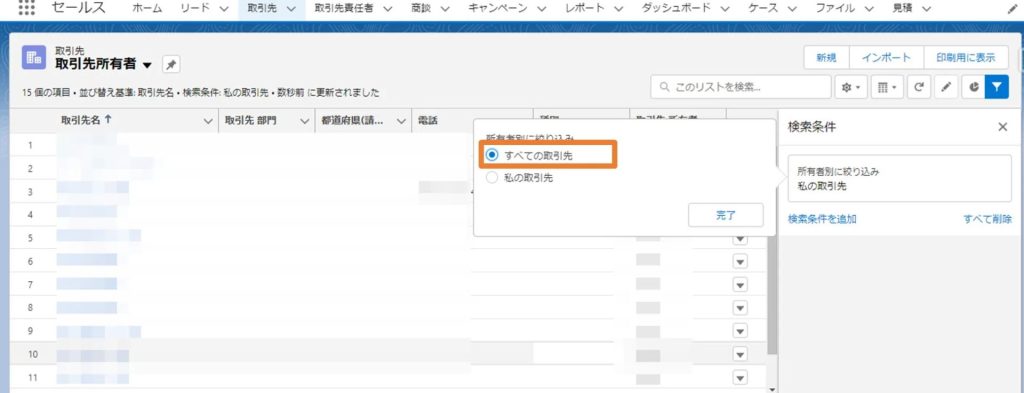Open the レポート tab
This screenshot has width=1024, height=393.
[x=586, y=8]
